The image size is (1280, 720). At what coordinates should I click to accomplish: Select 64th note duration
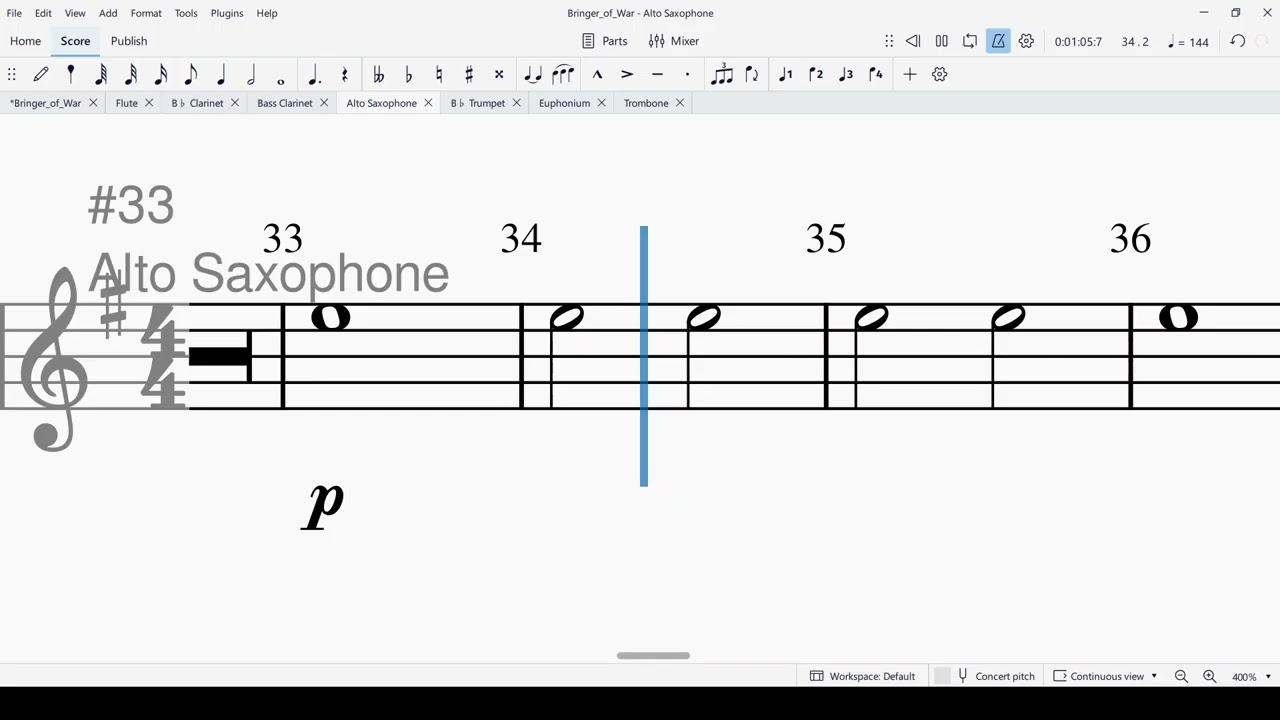coord(101,74)
